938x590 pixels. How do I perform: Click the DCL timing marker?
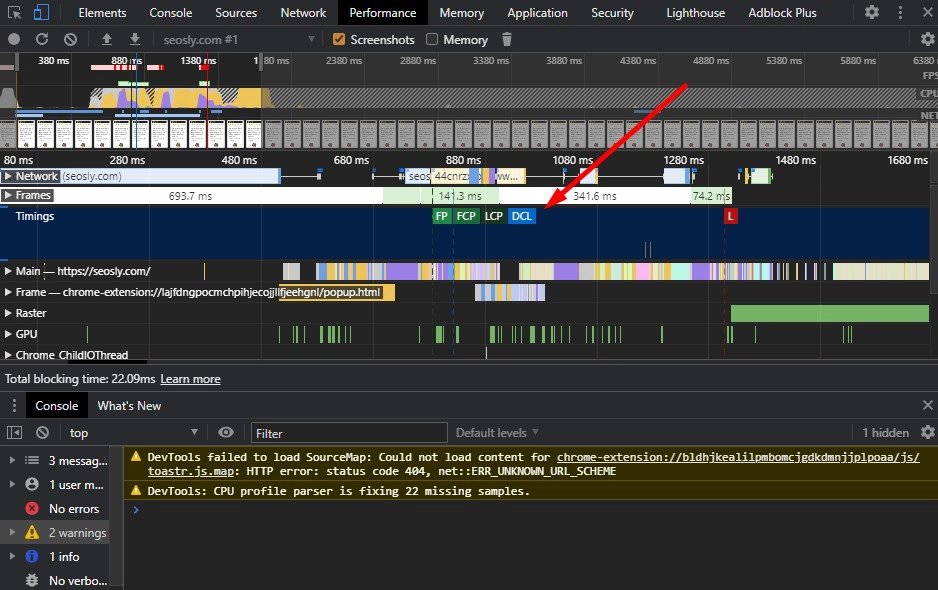point(522,216)
